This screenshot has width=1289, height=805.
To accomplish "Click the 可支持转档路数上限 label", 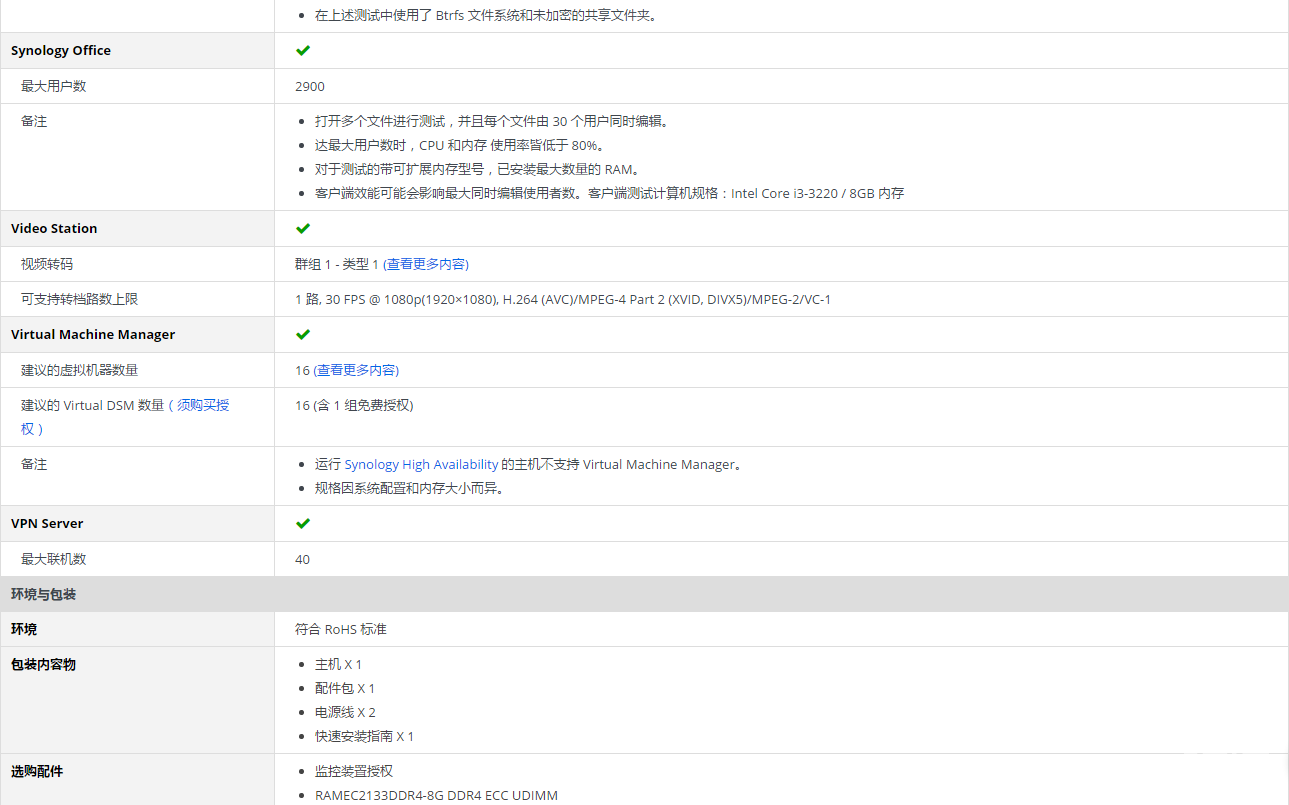I will 80,299.
